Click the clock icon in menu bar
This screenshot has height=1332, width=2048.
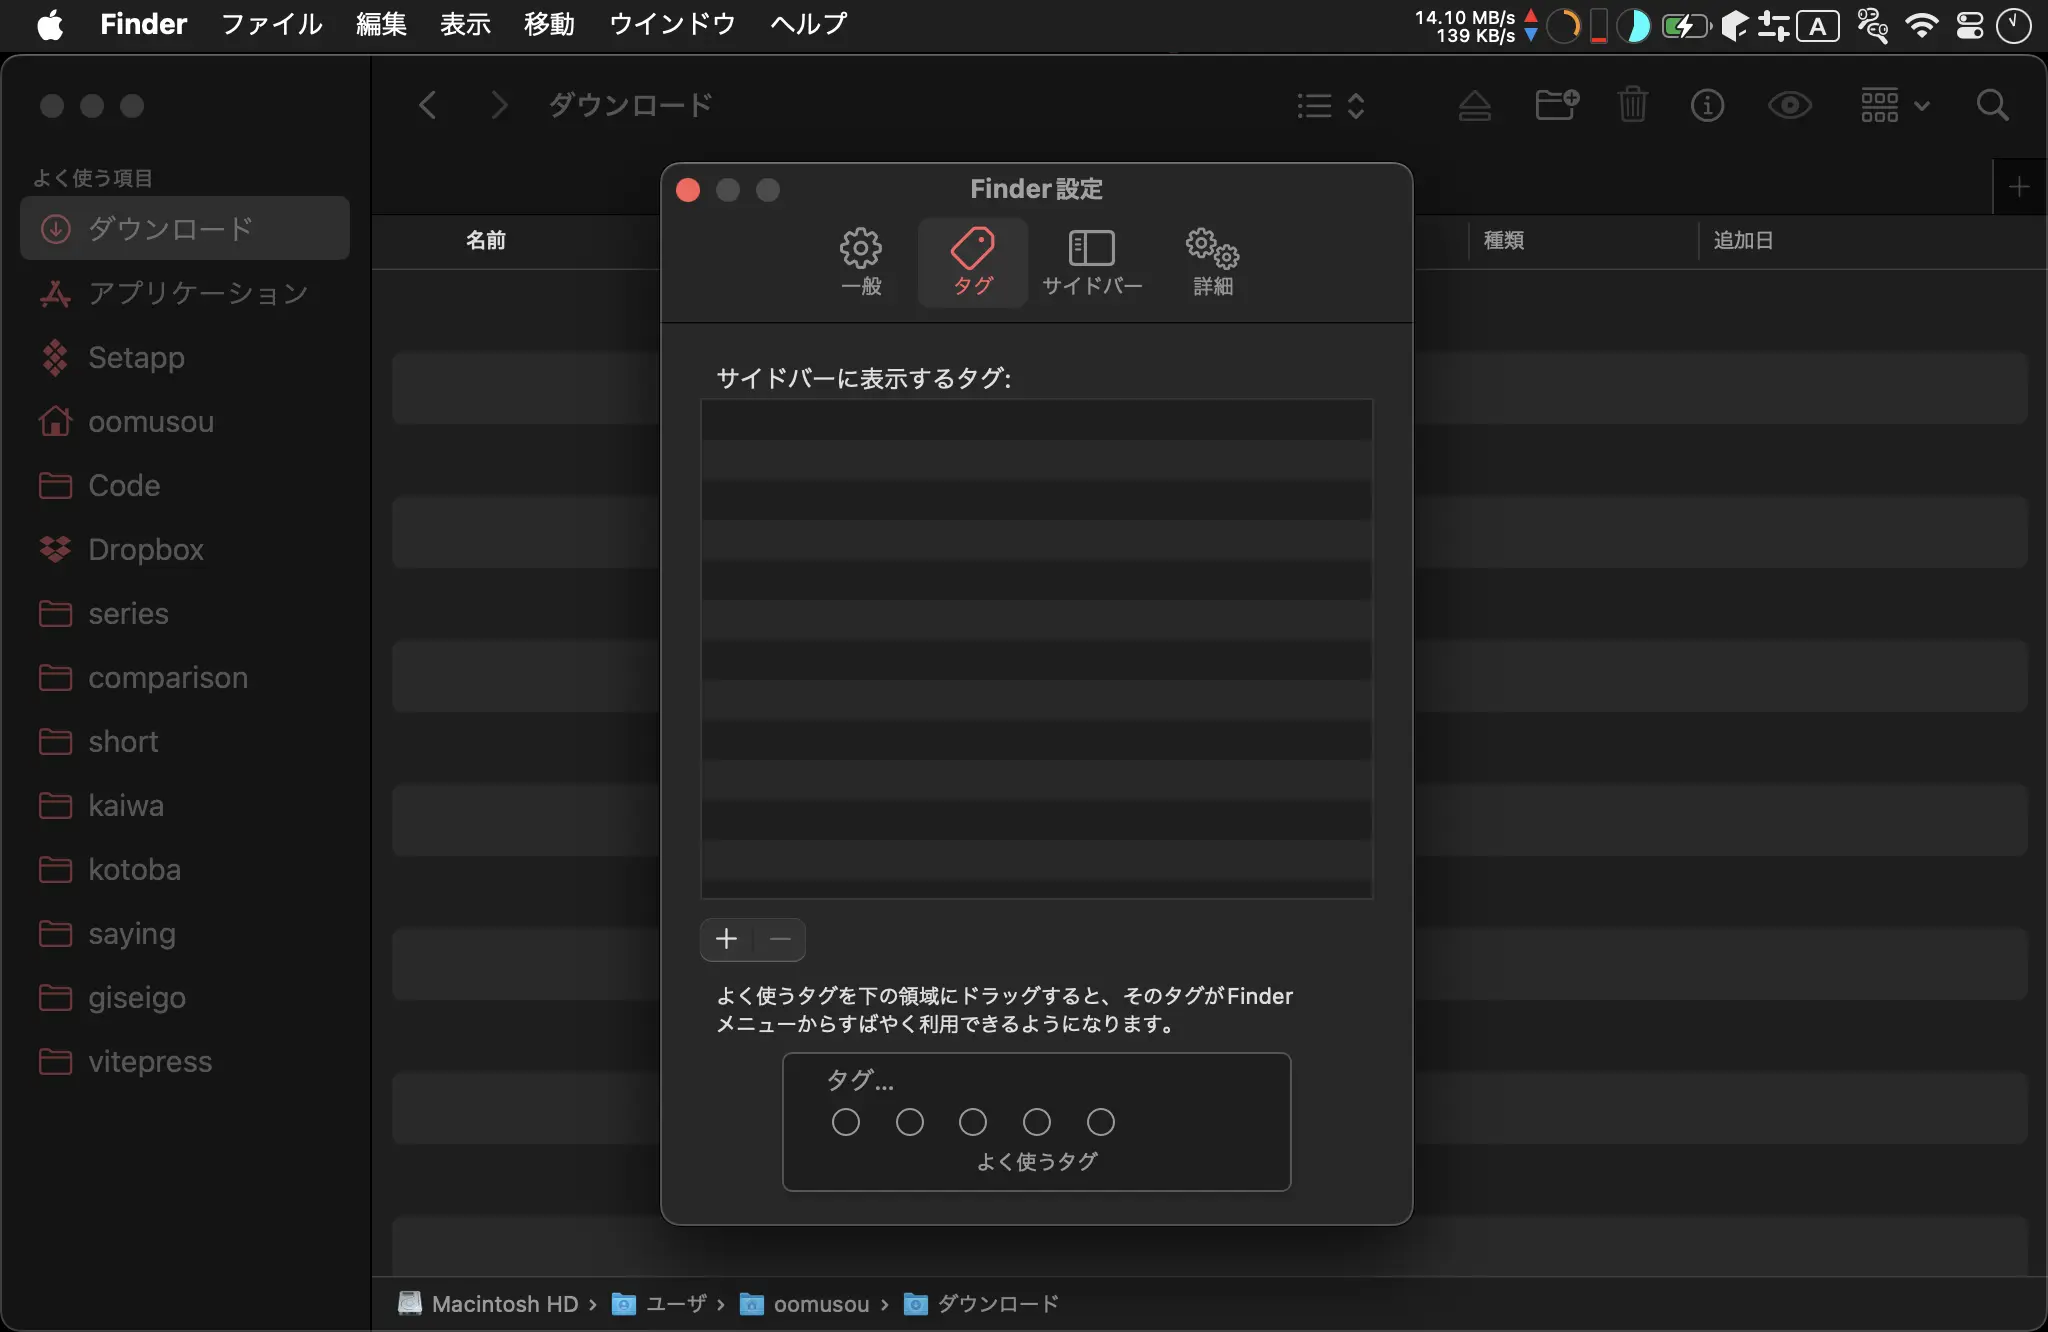(x=2014, y=25)
